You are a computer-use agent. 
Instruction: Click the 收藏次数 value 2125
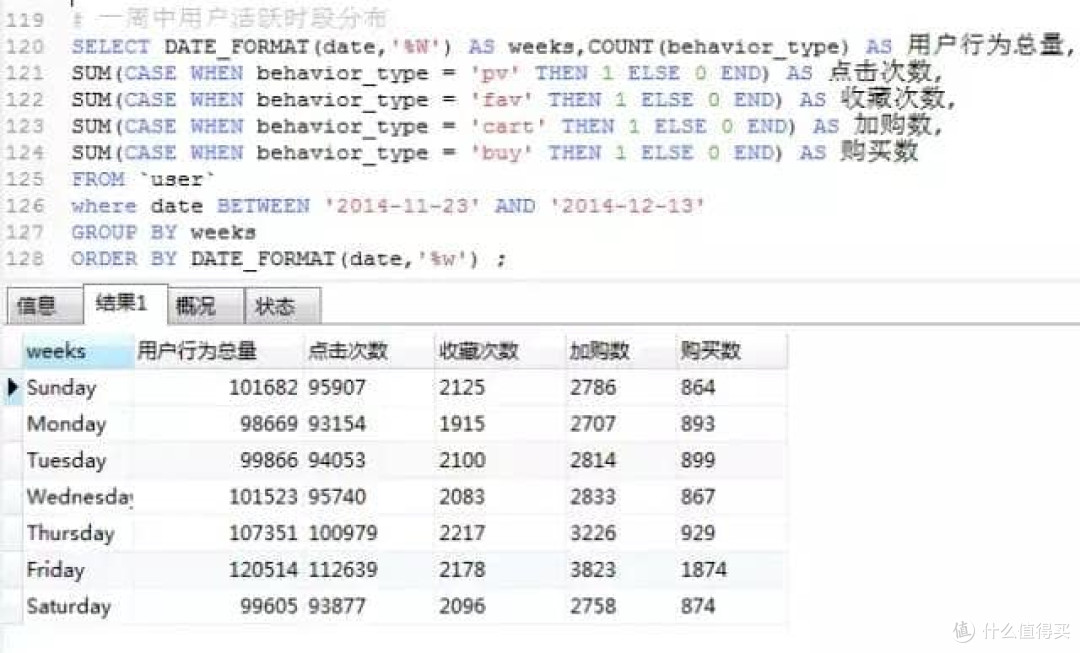click(x=462, y=387)
